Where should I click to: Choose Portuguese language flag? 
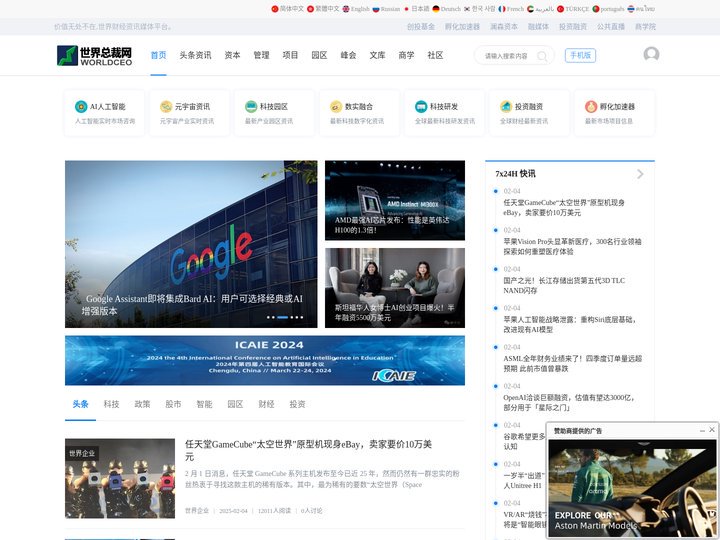pos(608,9)
